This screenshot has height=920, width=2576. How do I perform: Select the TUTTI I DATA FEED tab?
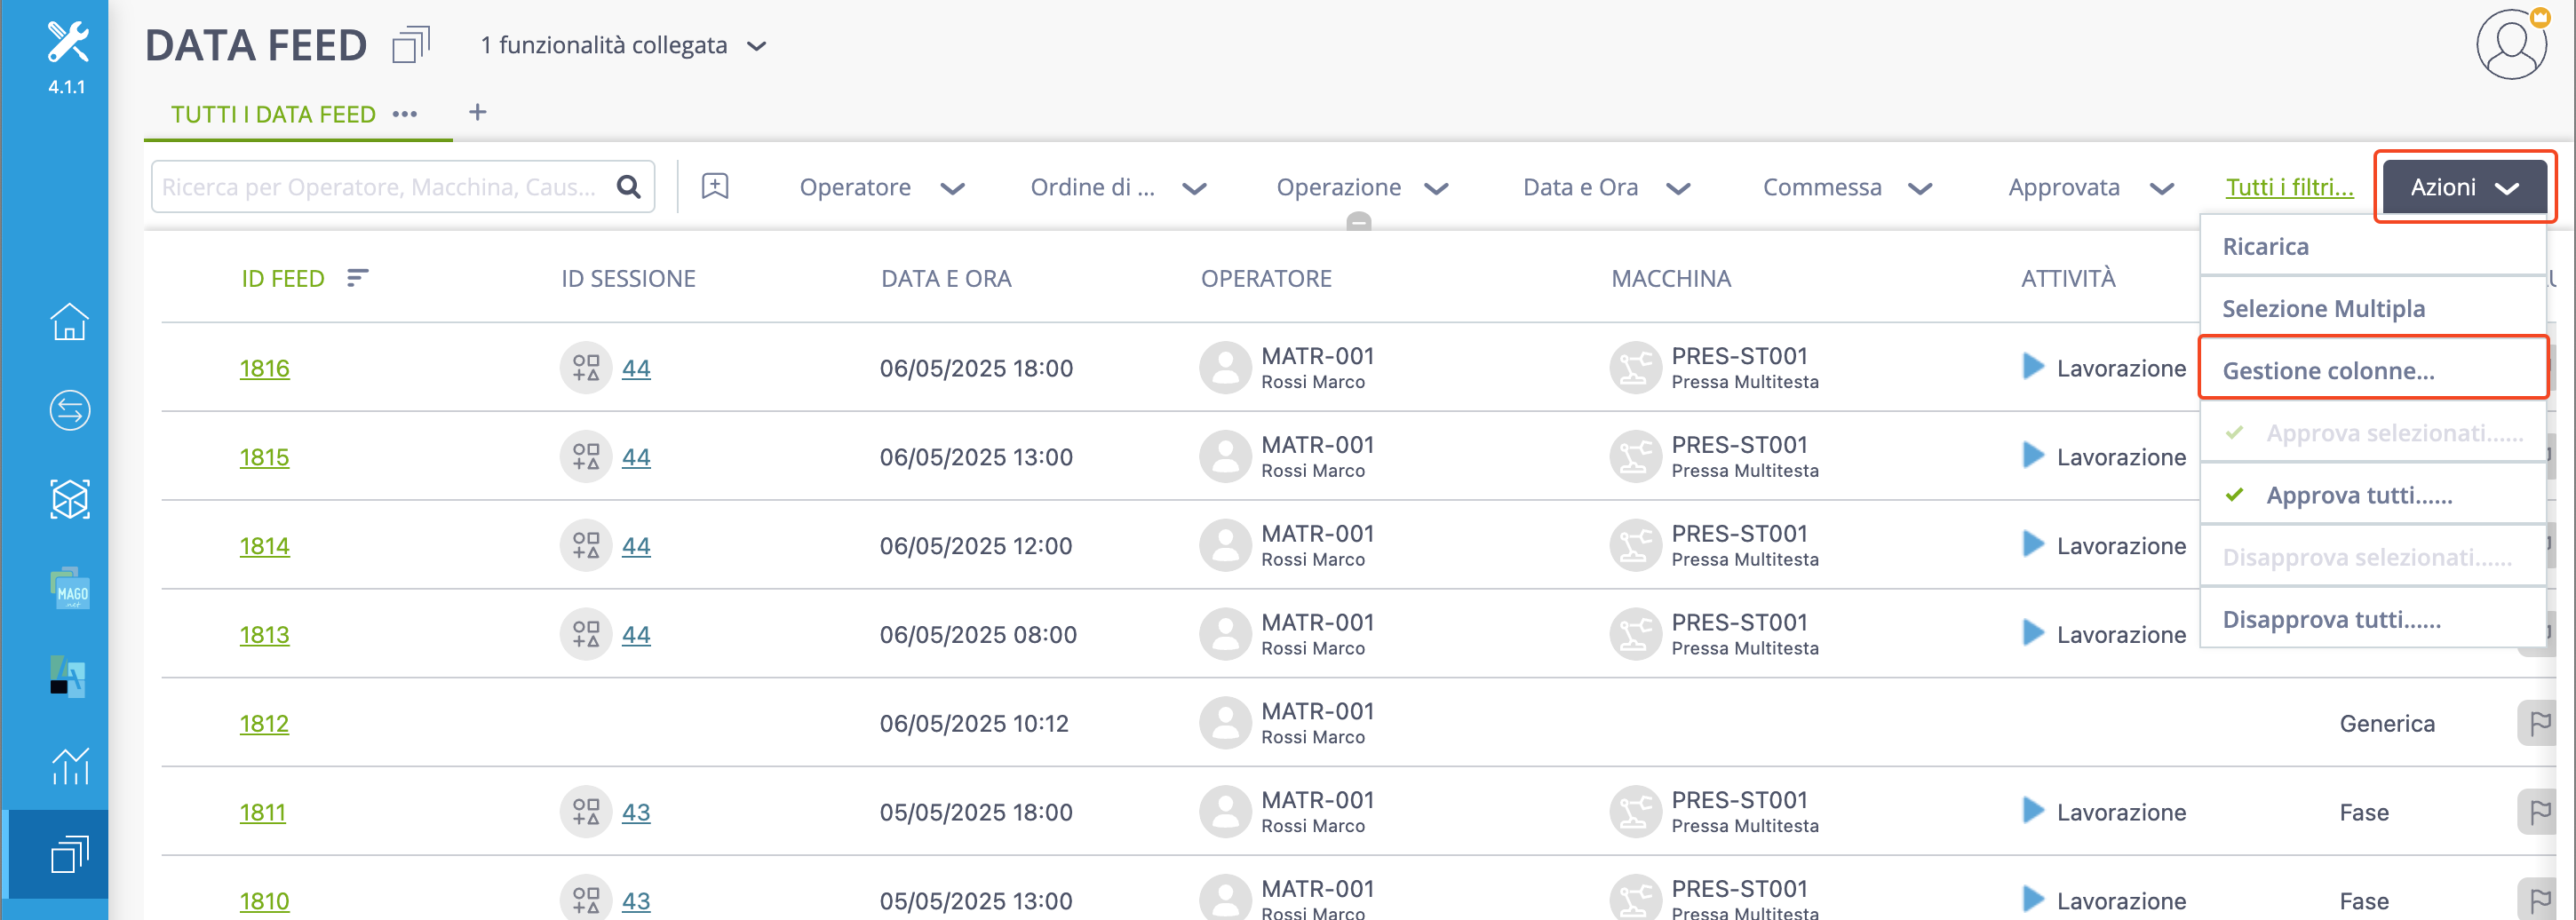(273, 114)
